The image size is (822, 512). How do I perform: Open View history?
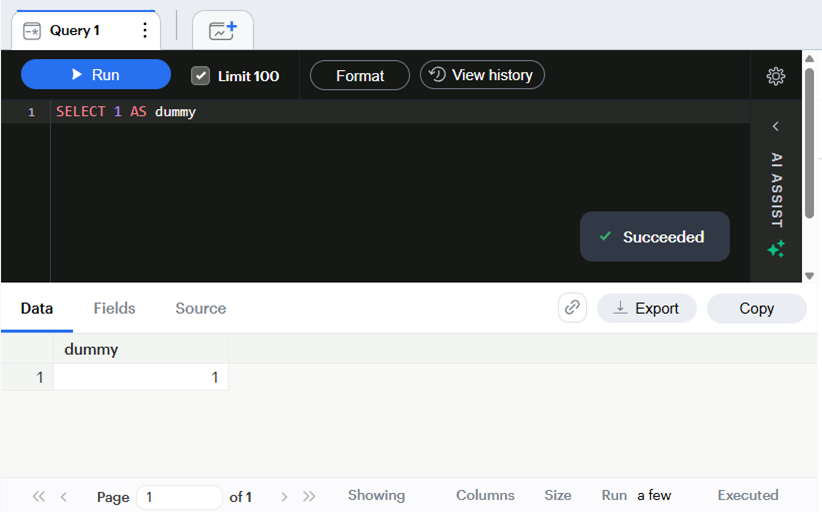click(482, 75)
